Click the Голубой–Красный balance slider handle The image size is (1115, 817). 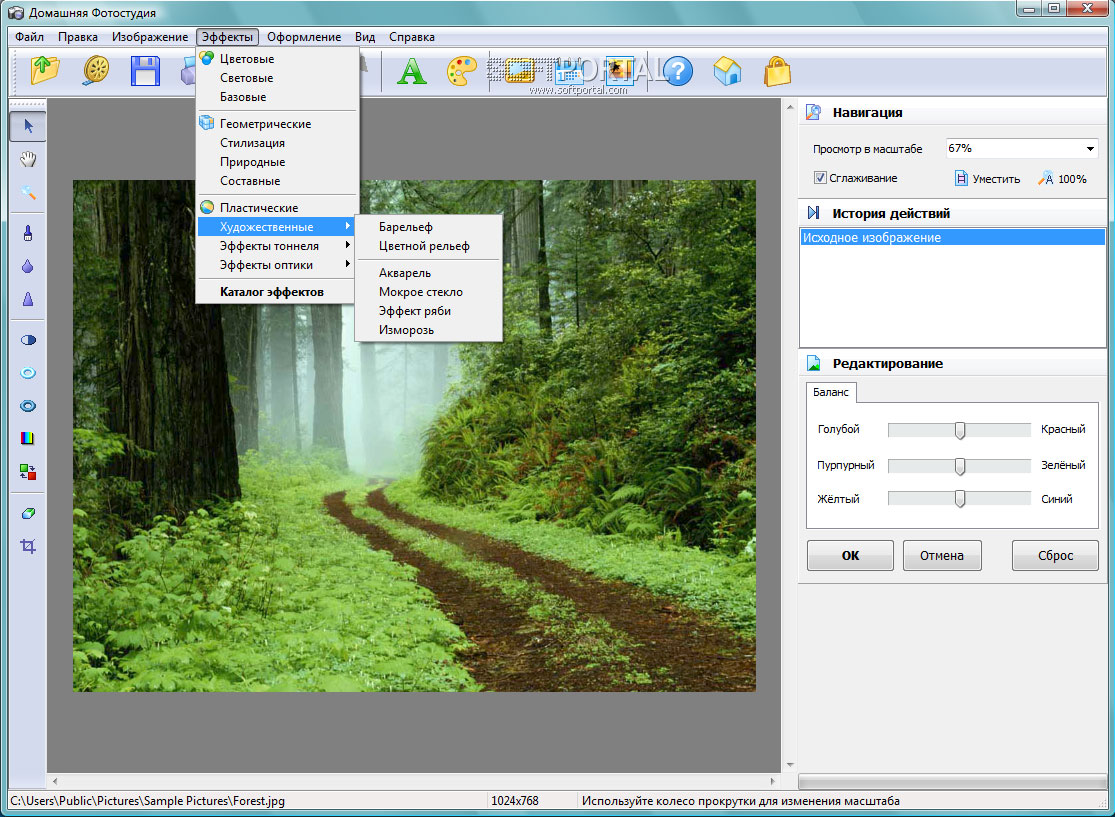click(x=960, y=430)
